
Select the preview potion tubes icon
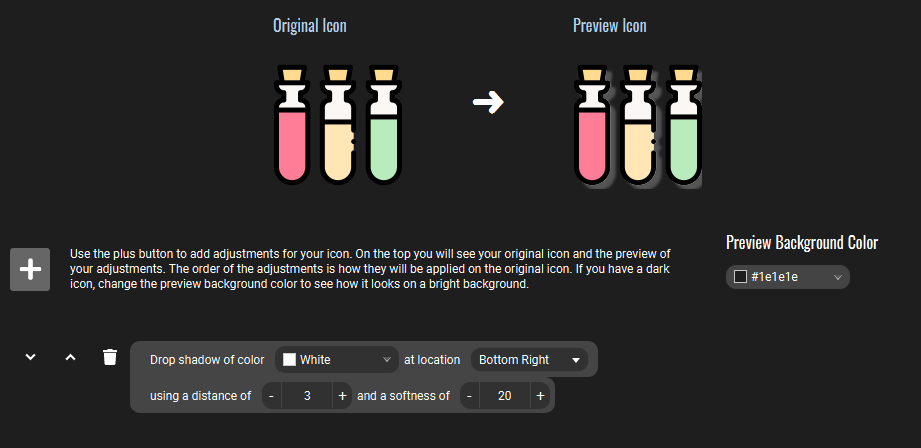(638, 126)
